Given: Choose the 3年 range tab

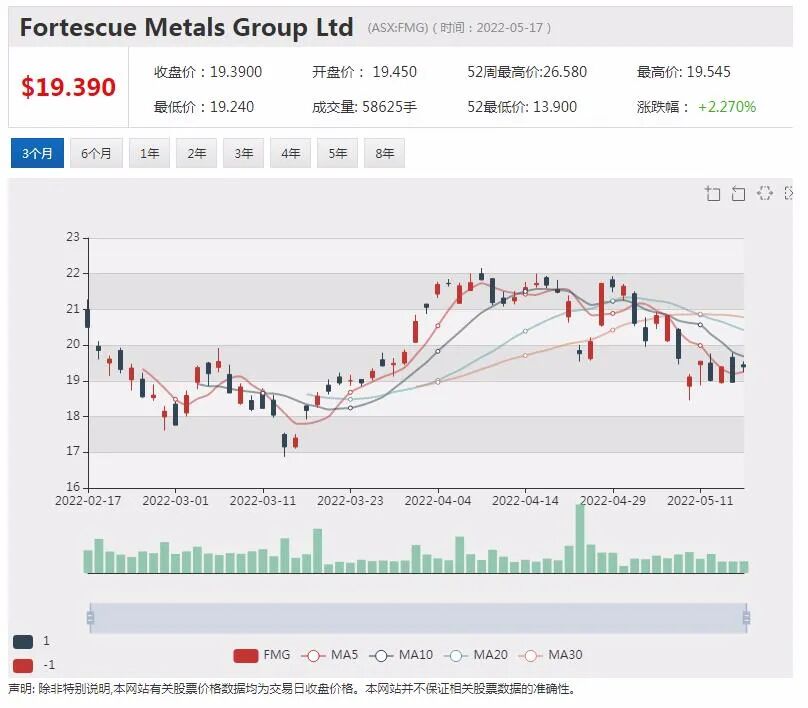Looking at the screenshot, I should pos(243,153).
